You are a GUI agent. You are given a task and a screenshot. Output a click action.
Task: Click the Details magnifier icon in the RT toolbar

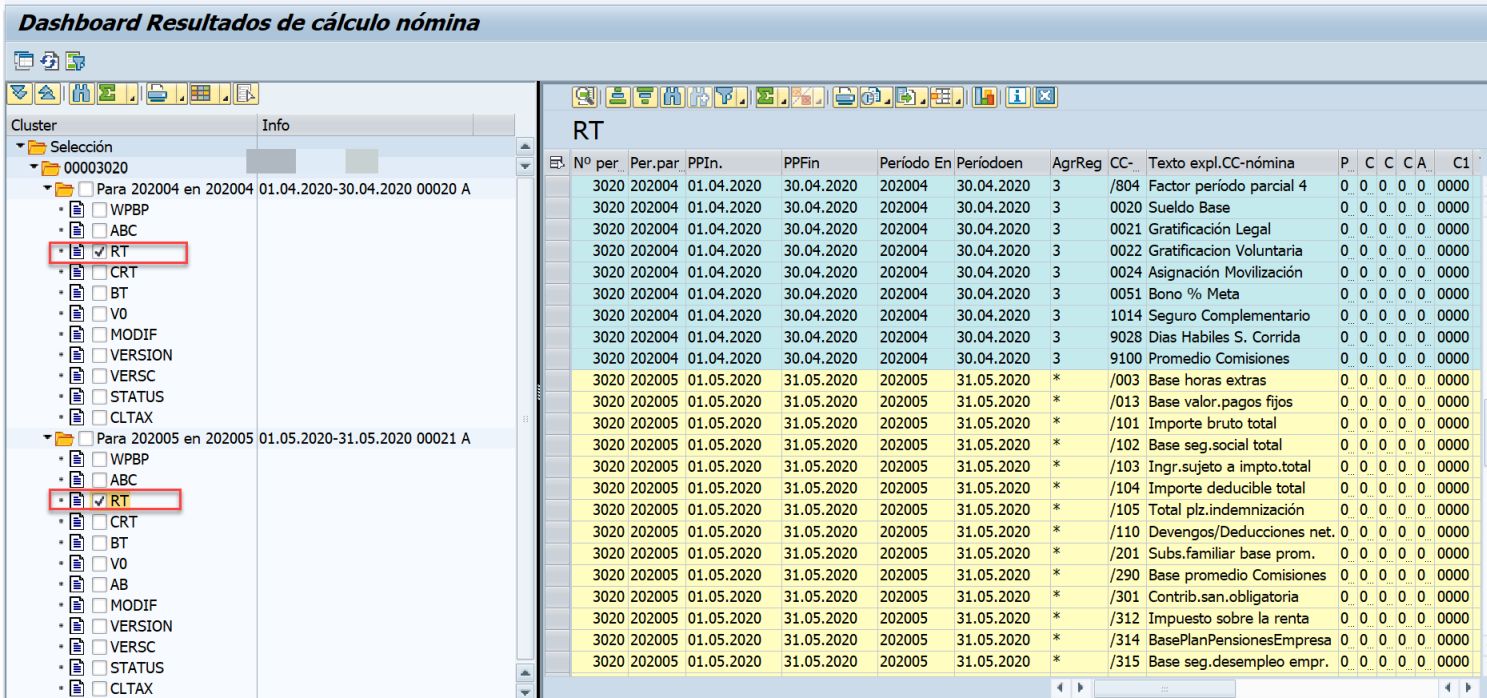pyautogui.click(x=587, y=97)
